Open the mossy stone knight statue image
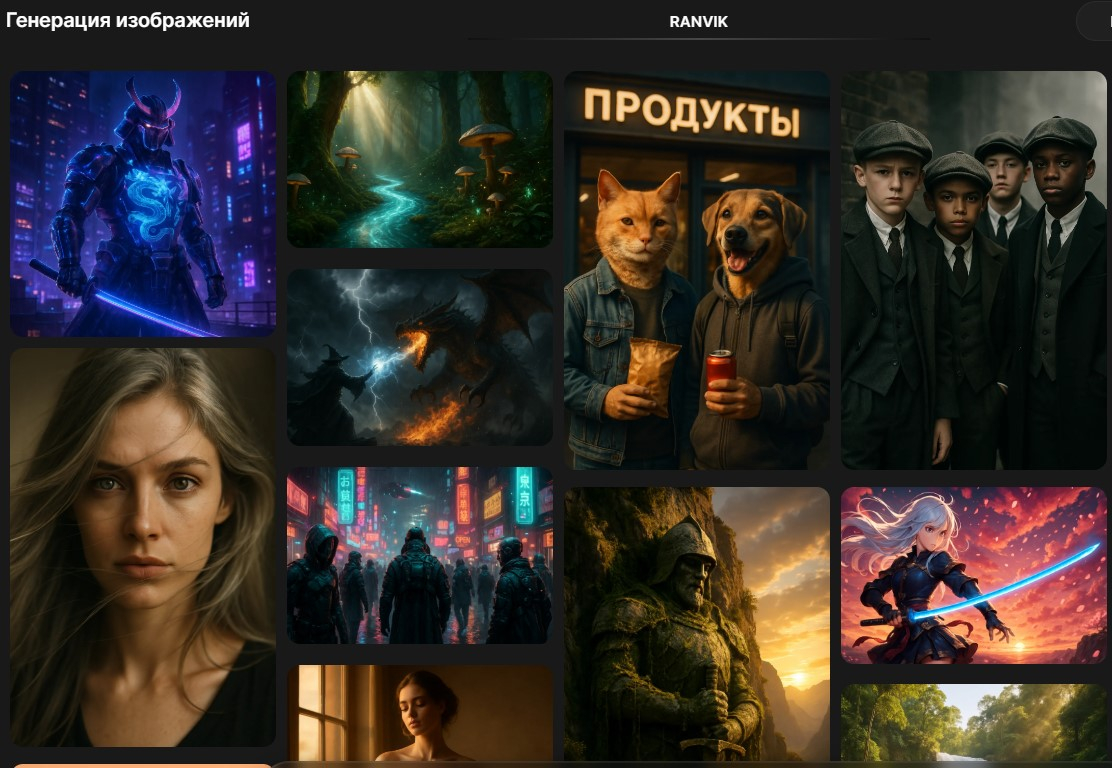 coord(697,624)
